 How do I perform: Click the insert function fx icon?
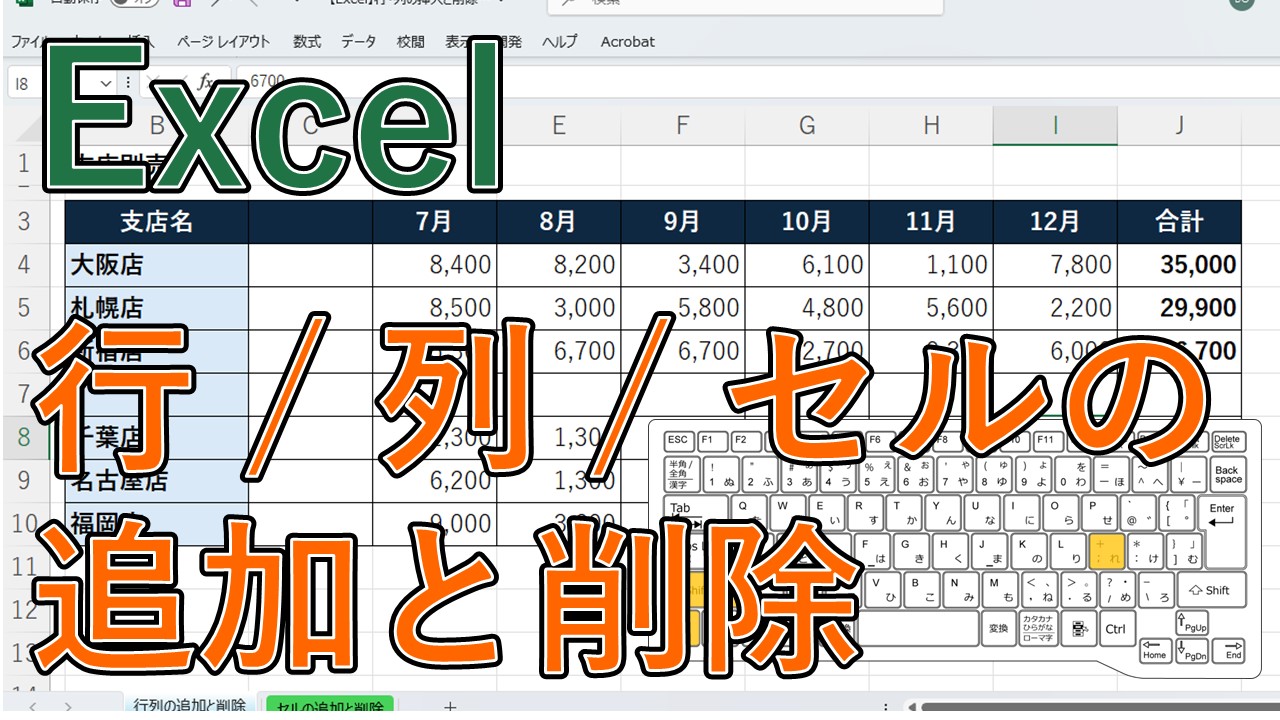[x=206, y=82]
